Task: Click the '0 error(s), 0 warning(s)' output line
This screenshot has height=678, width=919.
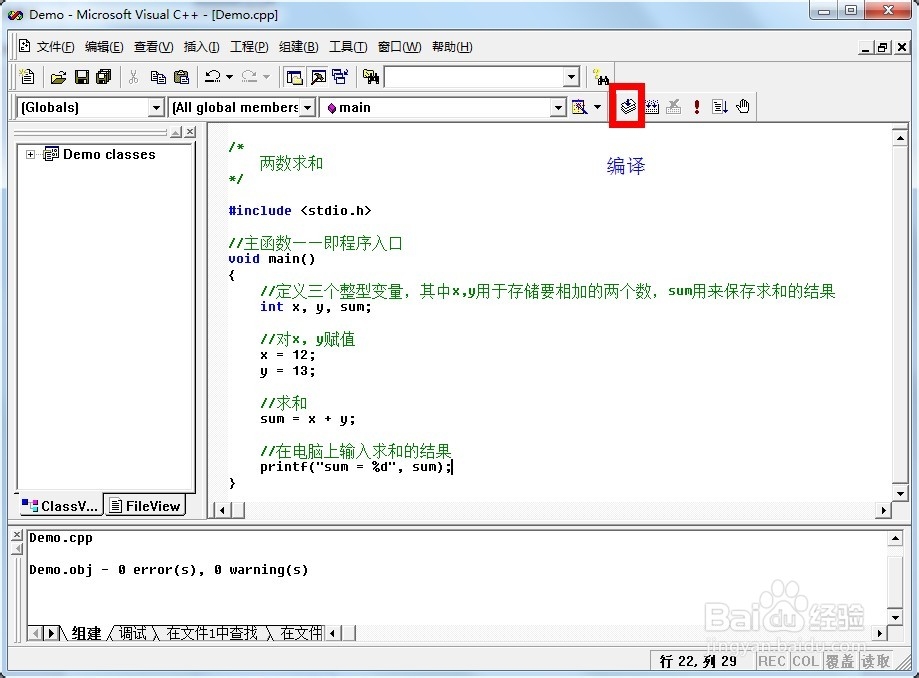Action: coord(168,570)
